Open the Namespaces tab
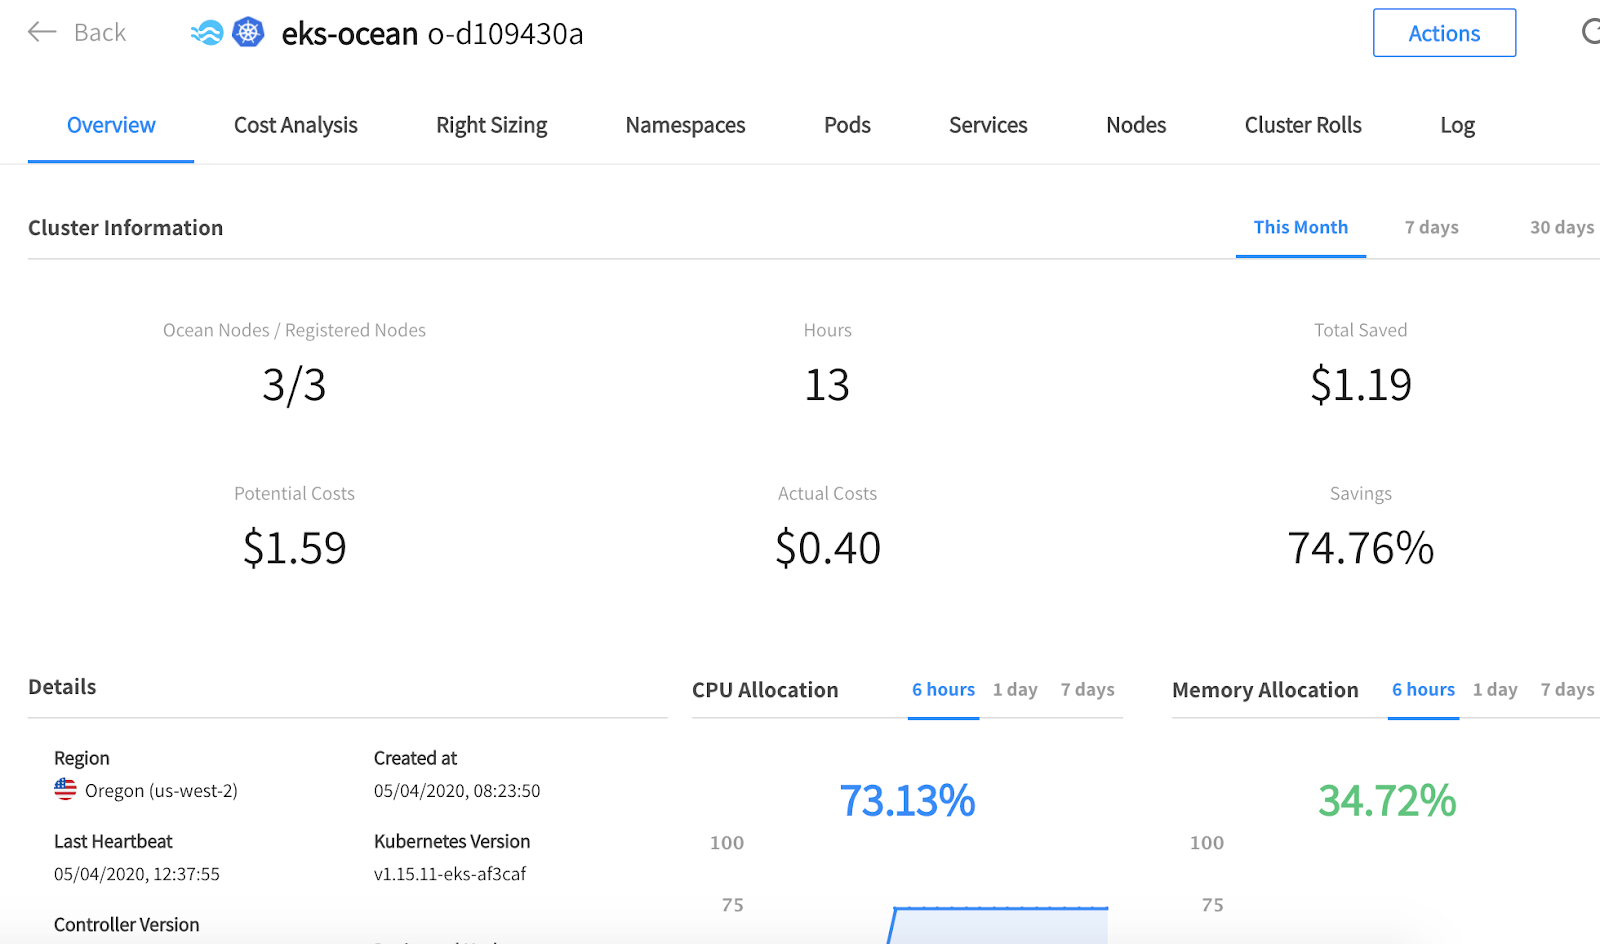This screenshot has width=1600, height=944. (x=686, y=125)
